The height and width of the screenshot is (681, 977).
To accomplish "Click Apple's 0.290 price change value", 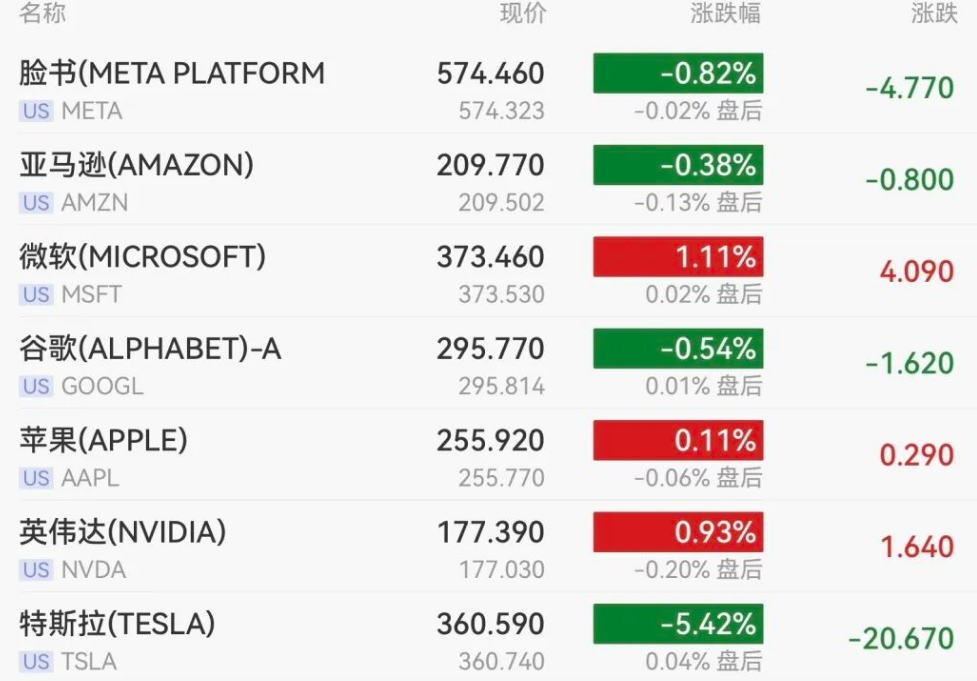I will click(x=916, y=456).
